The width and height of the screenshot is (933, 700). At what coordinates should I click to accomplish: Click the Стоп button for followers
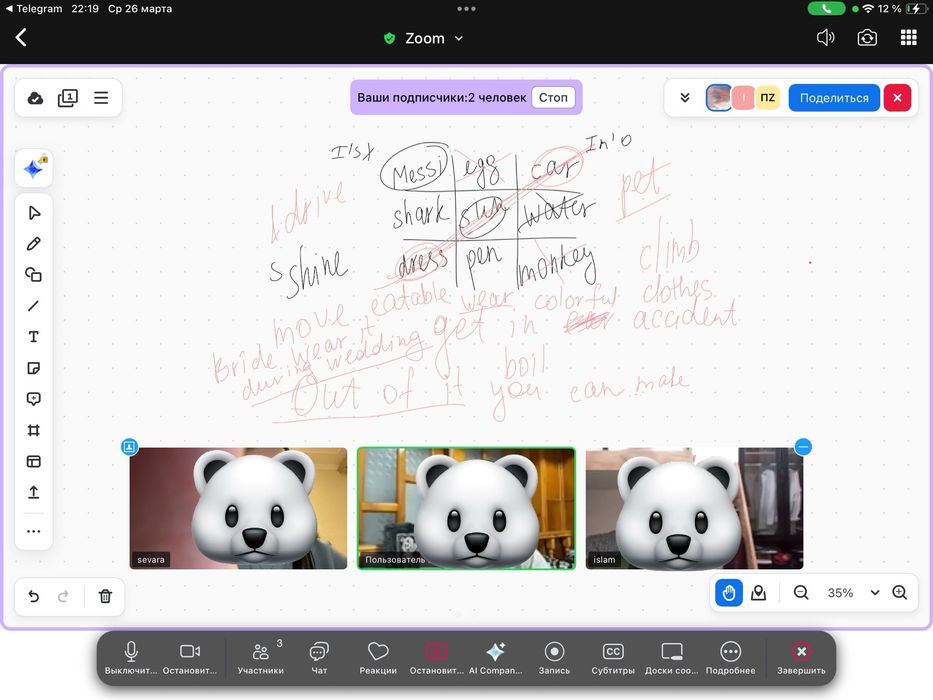553,98
